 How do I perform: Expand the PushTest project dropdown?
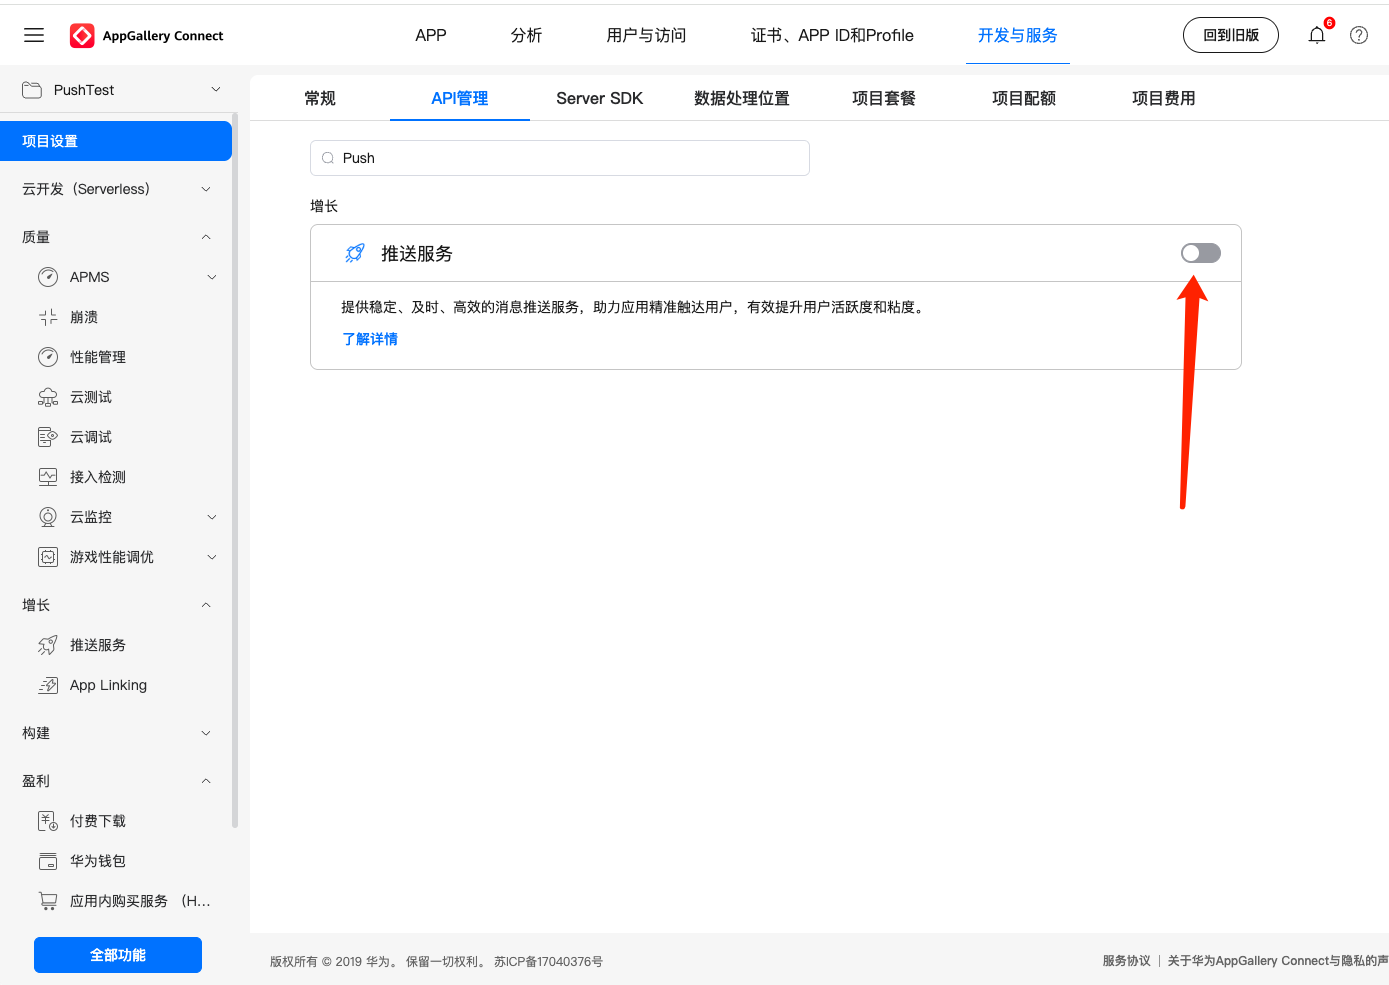(x=215, y=90)
